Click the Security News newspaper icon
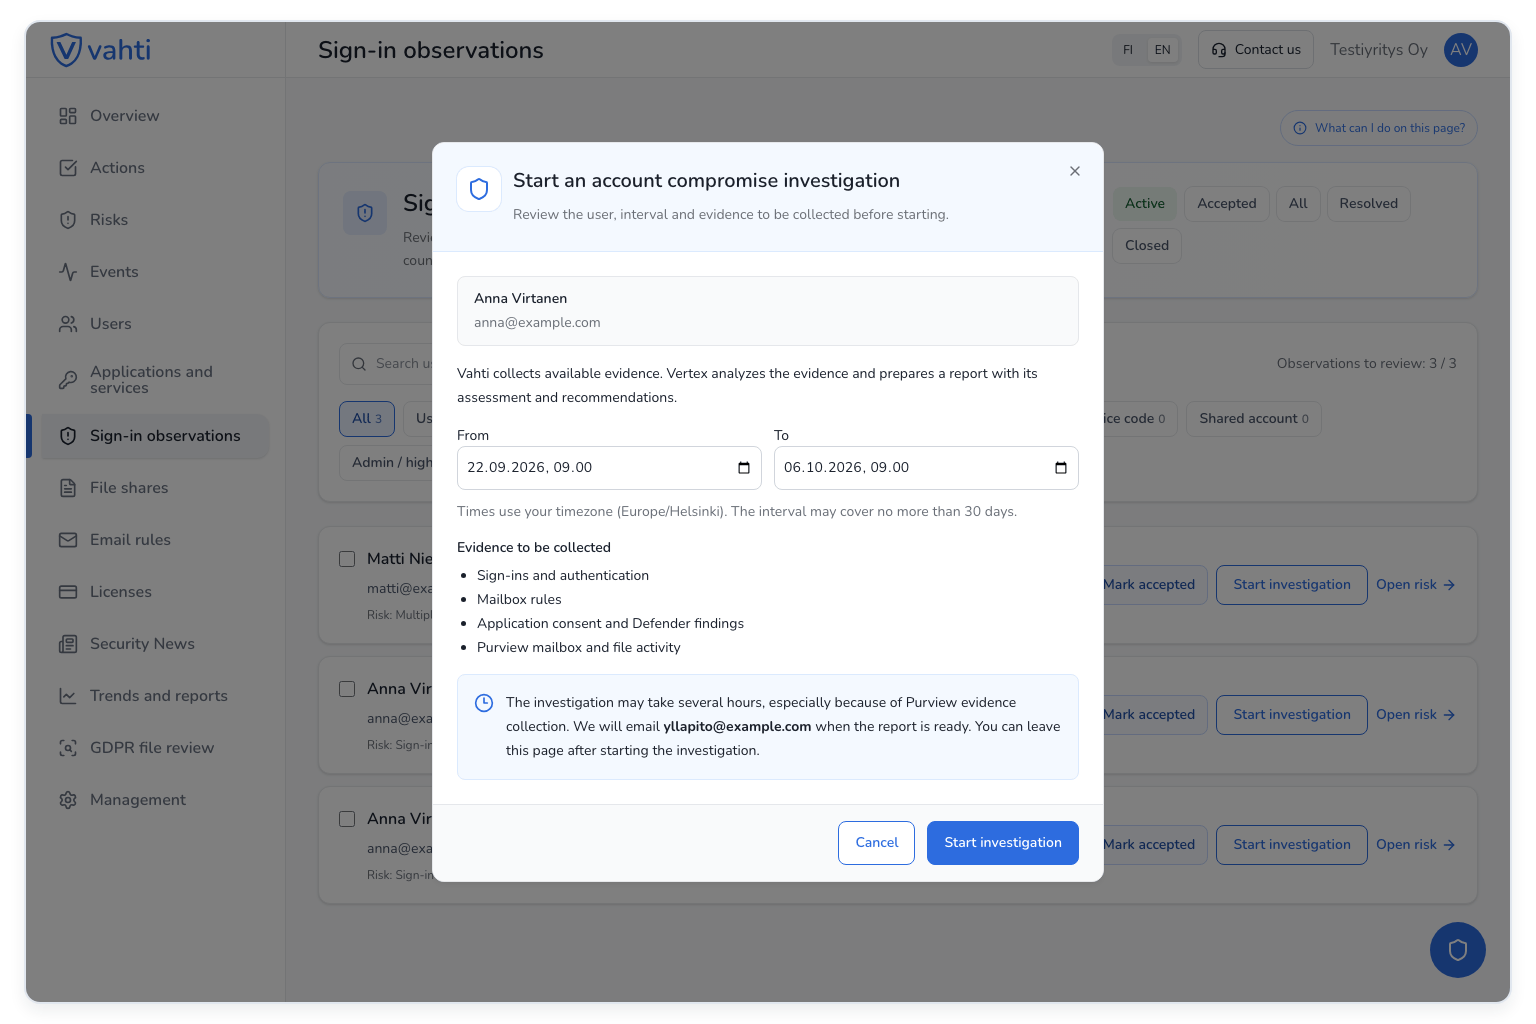The image size is (1536, 1024). [68, 644]
